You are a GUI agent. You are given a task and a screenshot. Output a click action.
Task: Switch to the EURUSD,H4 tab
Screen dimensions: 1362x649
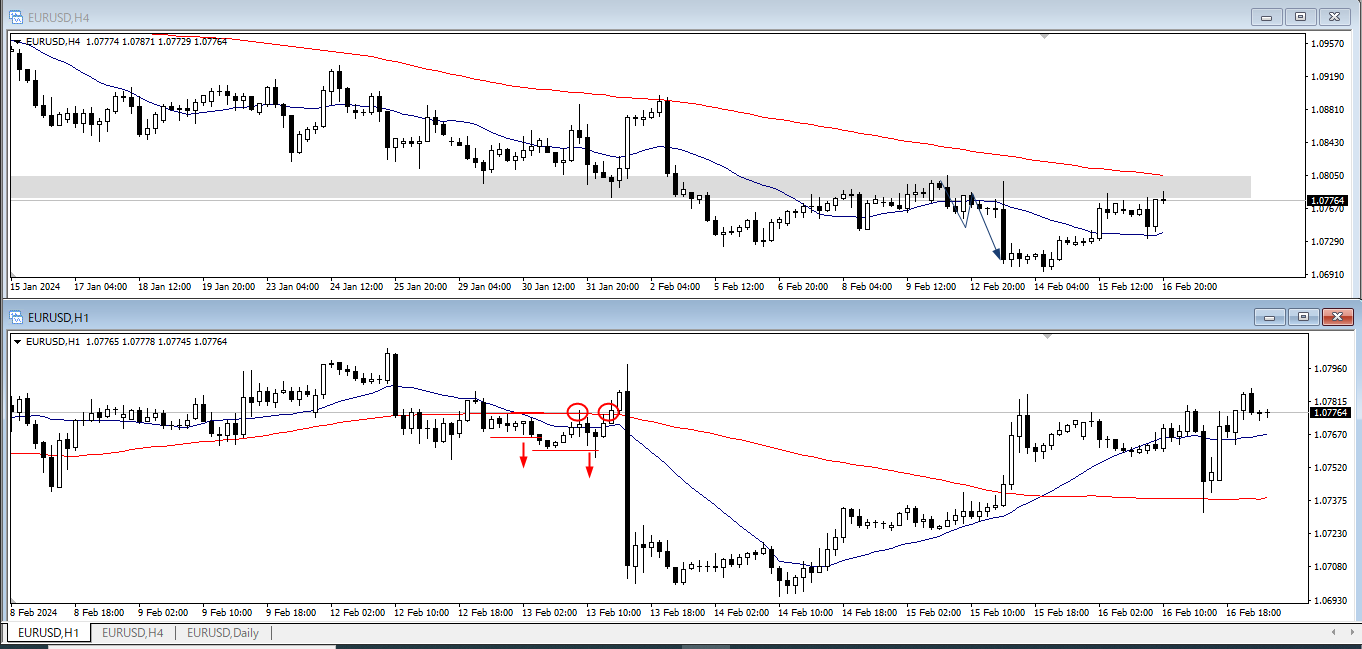coord(132,633)
